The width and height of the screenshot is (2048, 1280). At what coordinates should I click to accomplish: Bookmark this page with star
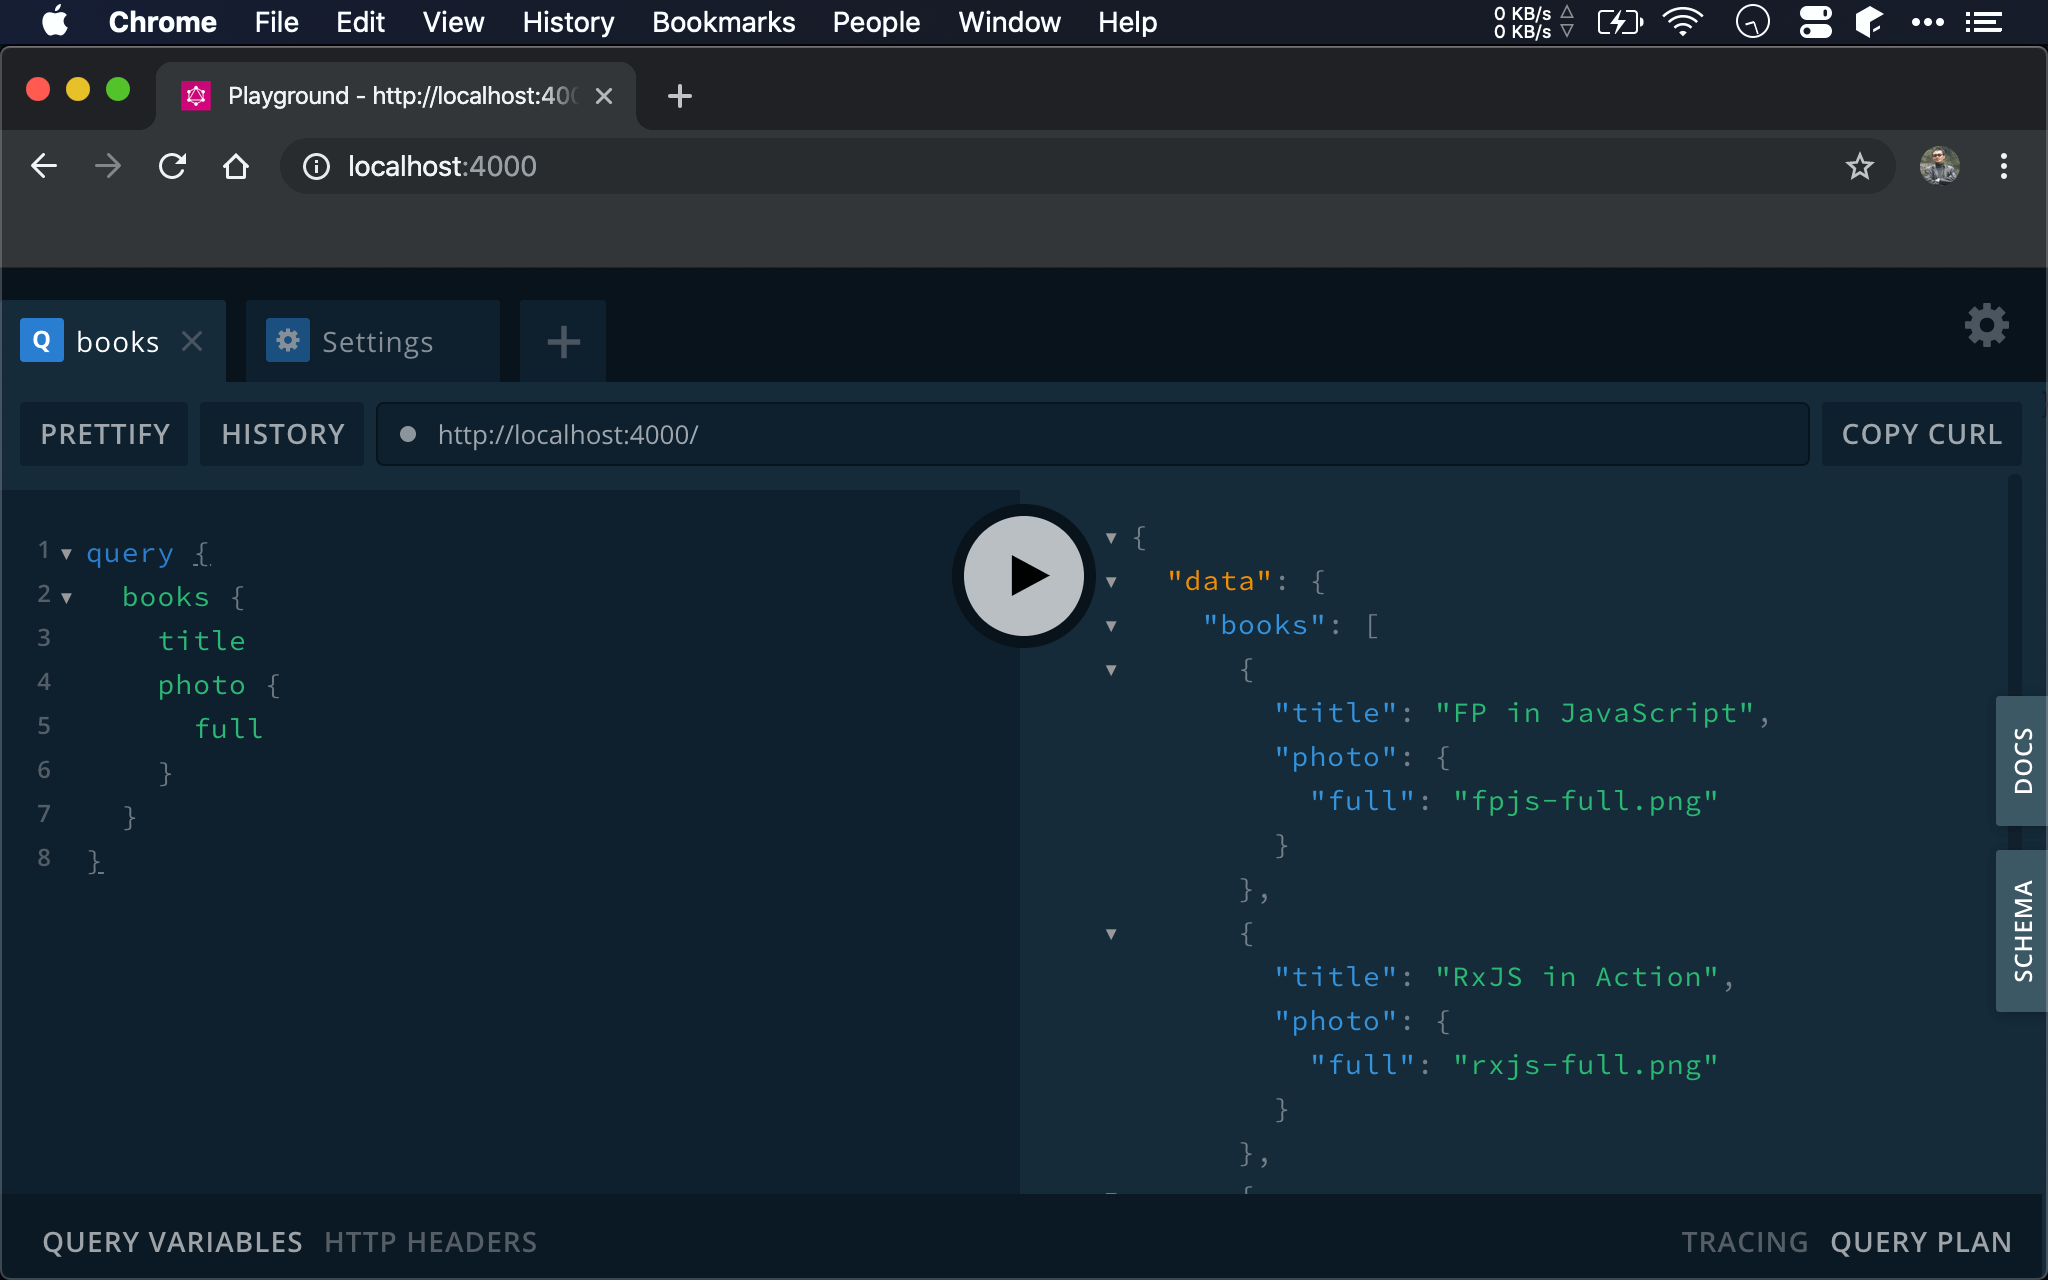(1859, 166)
